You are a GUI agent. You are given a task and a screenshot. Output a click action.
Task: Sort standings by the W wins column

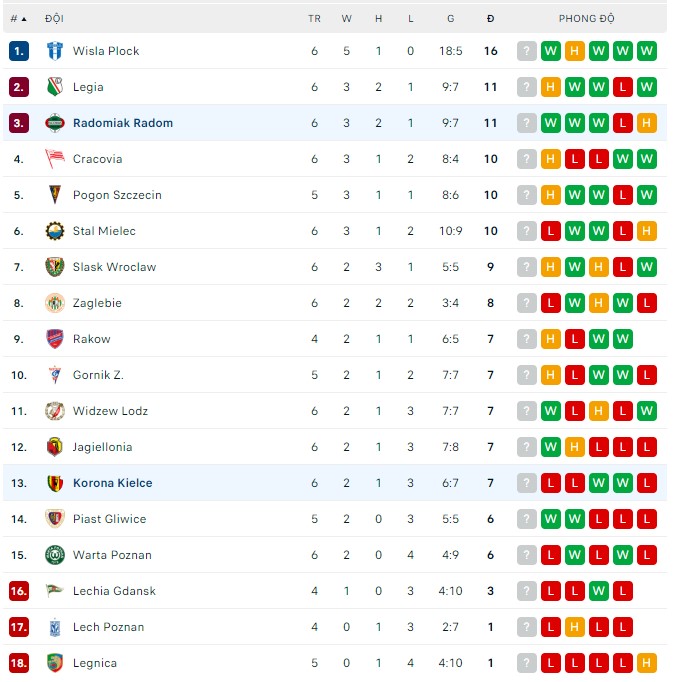[346, 19]
